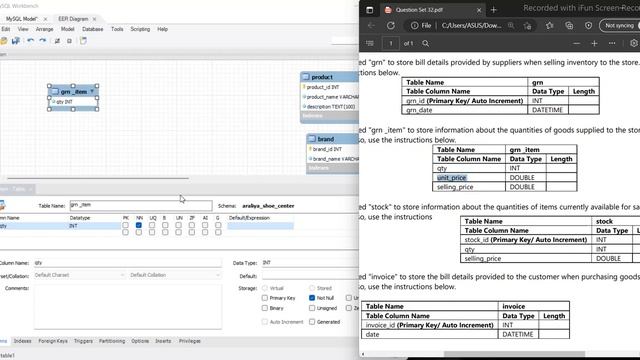Open the Default Collation dropdown
This screenshot has width=640, height=360.
[x=175, y=275]
